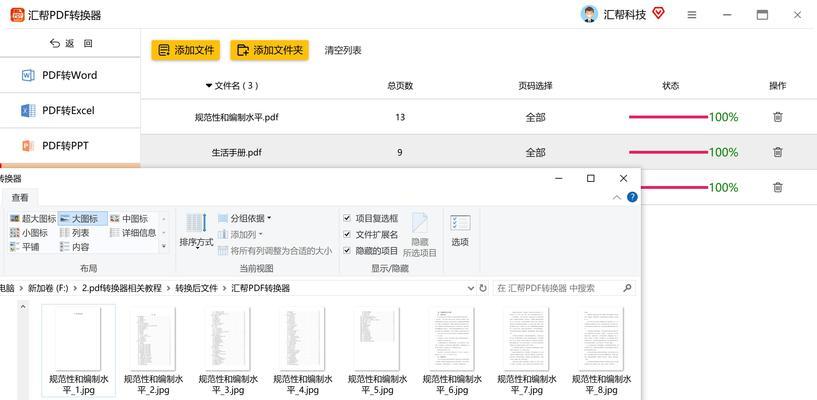This screenshot has height=400, width=817.
Task: Choose 小图标 layout in Explorer
Action: click(x=29, y=233)
